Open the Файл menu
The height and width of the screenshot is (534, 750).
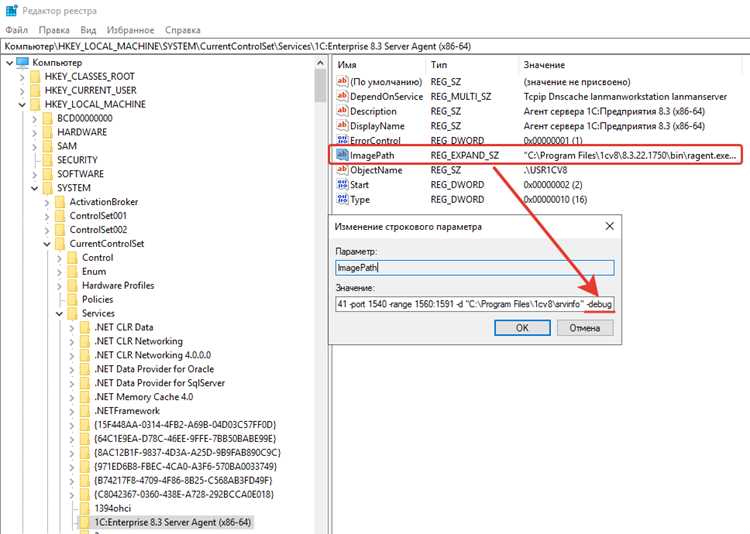point(17,30)
